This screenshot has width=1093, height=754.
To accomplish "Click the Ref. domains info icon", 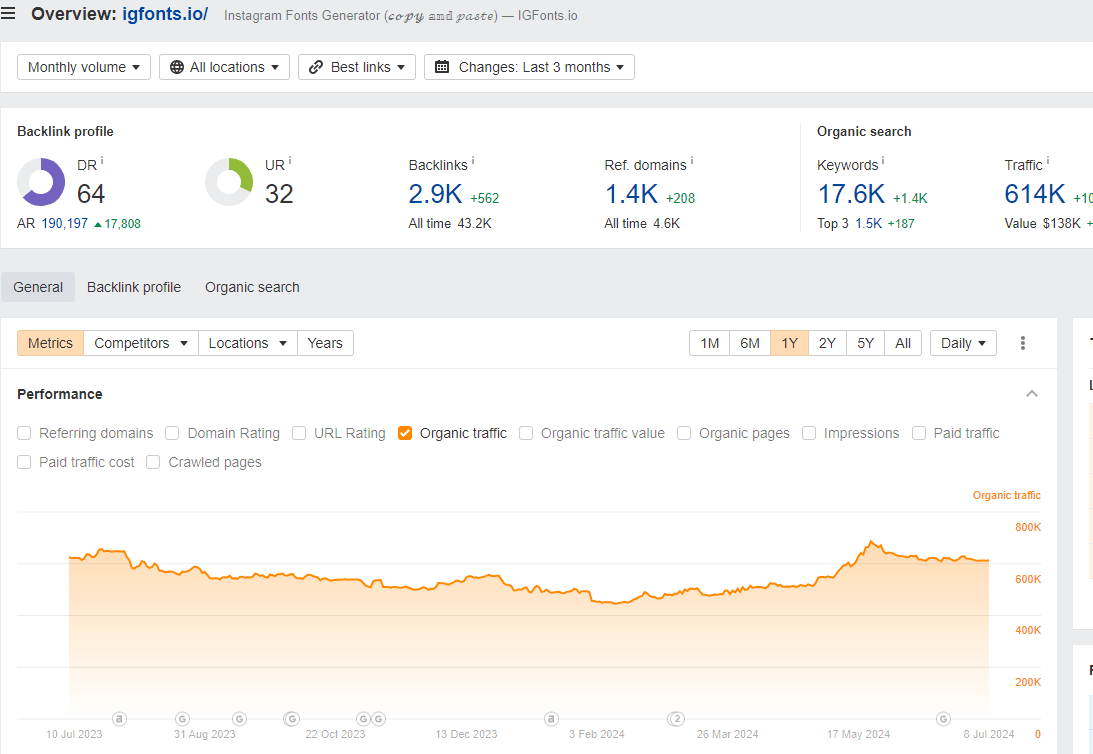I will tap(691, 161).
